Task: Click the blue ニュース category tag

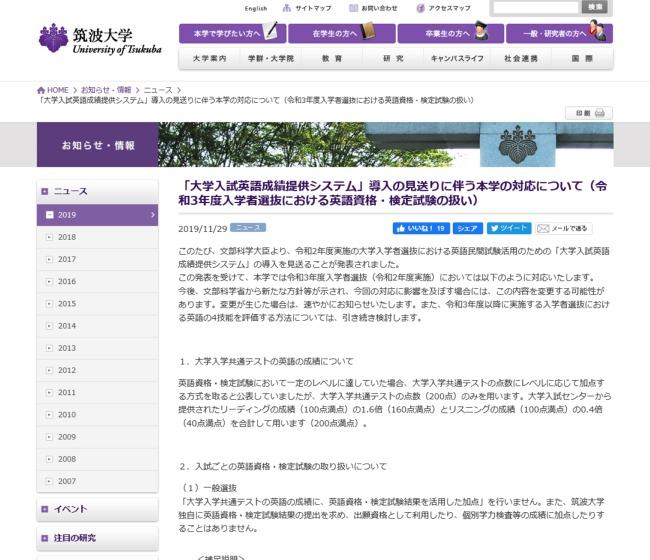Action: [x=248, y=228]
